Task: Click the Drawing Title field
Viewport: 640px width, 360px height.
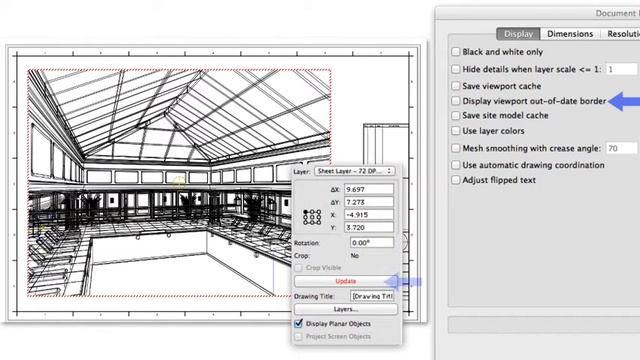Action: click(x=372, y=296)
